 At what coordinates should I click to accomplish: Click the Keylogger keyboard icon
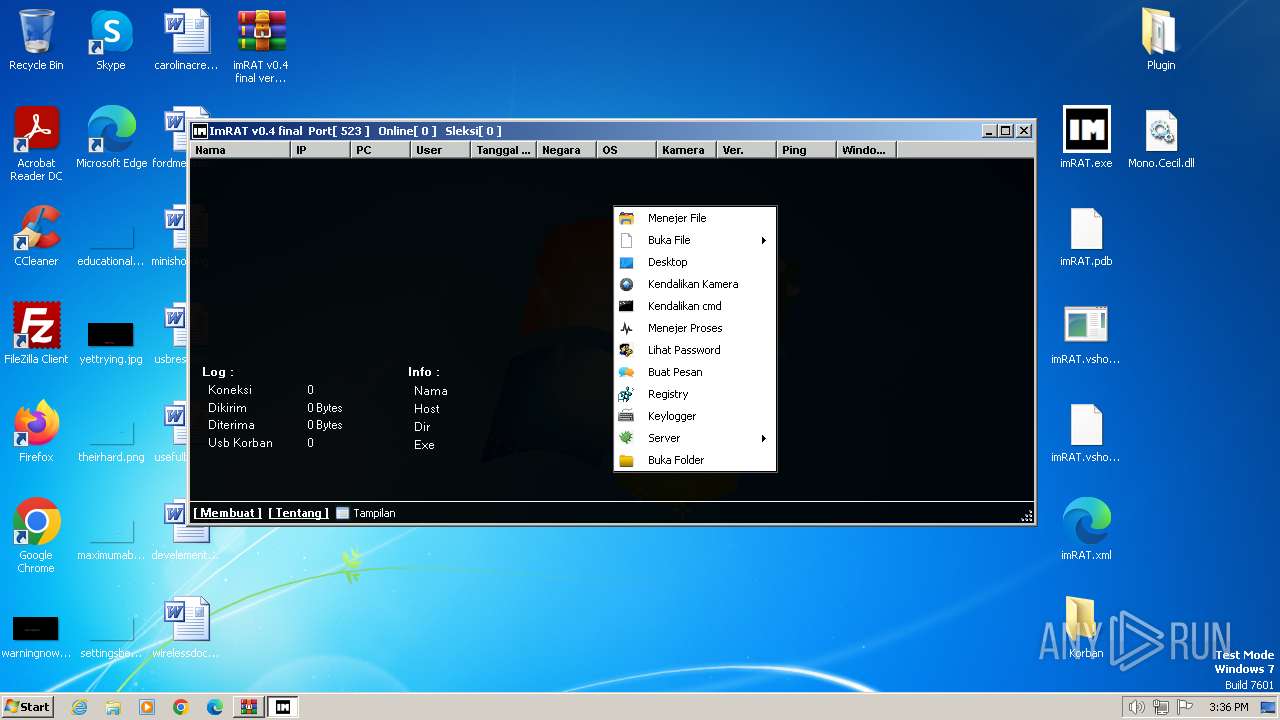(x=627, y=416)
